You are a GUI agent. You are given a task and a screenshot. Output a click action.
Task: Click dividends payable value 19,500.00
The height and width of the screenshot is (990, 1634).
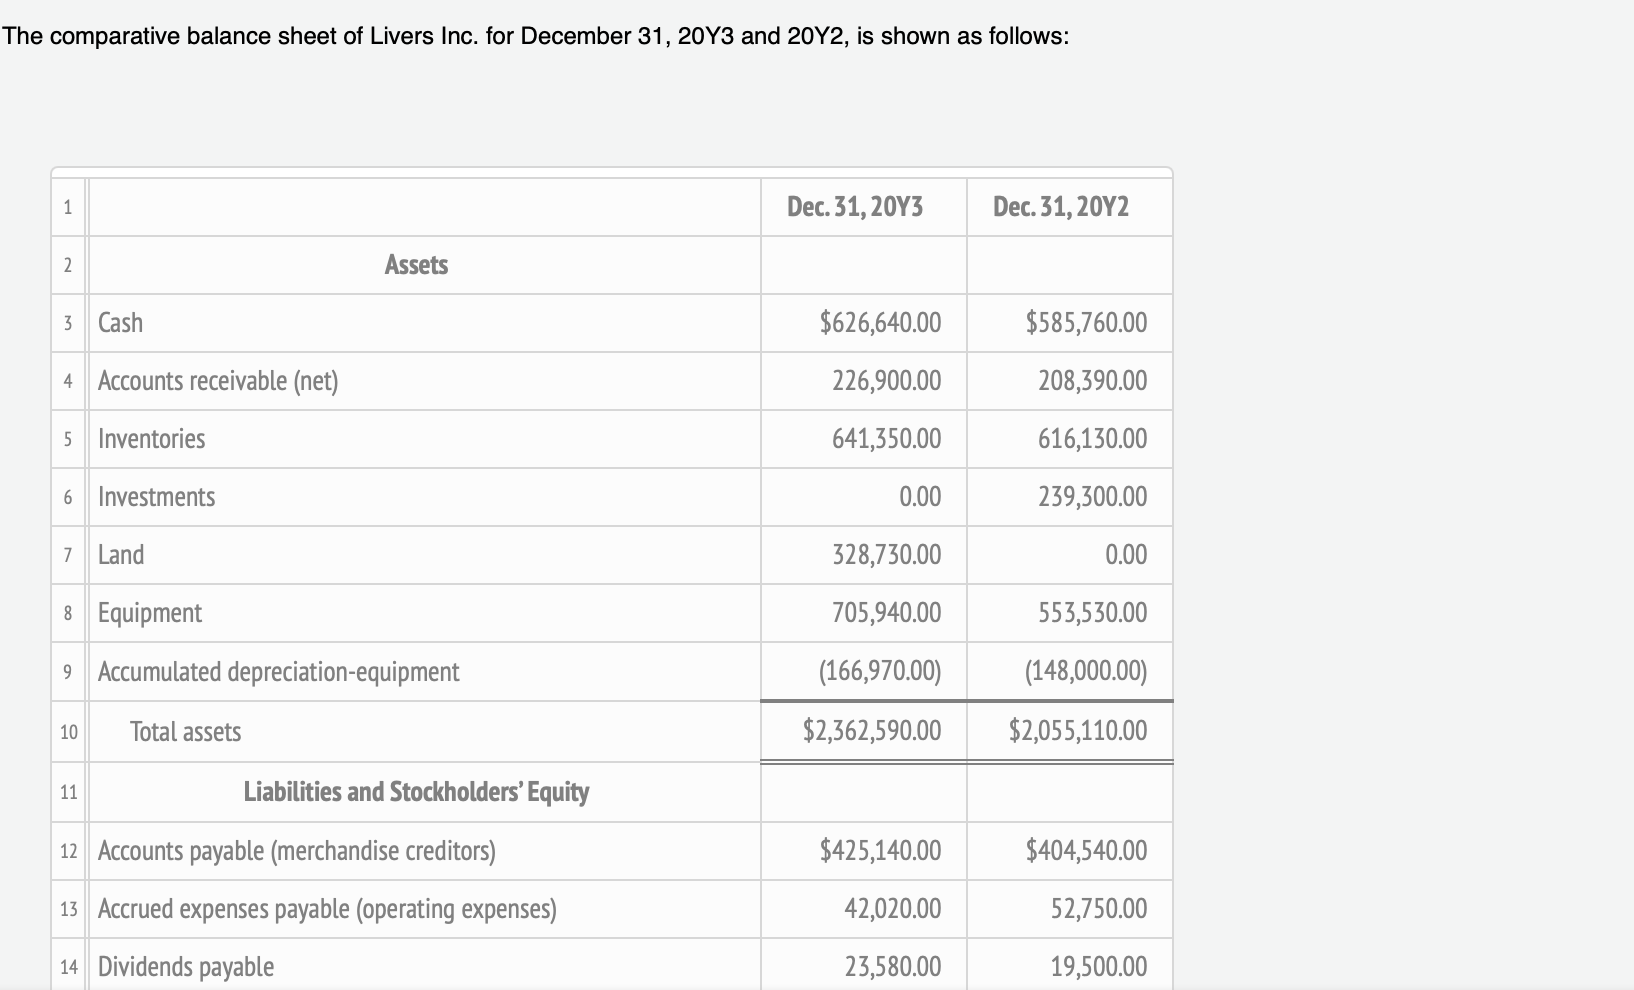tap(1099, 967)
